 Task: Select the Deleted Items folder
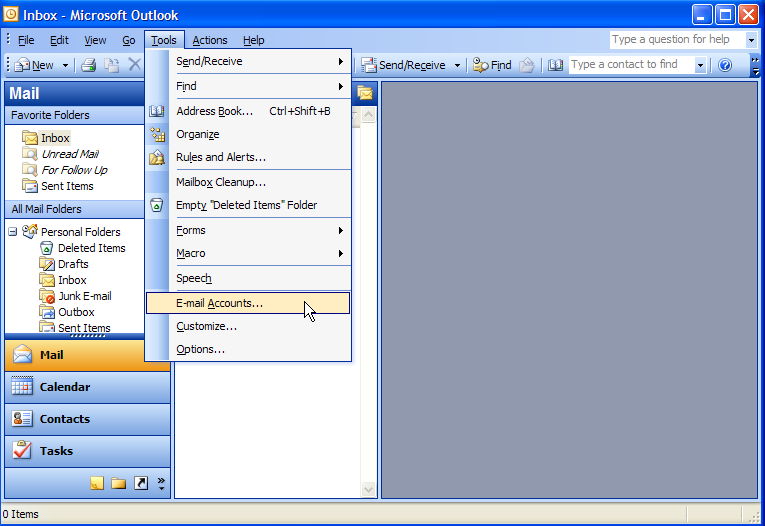click(91, 248)
